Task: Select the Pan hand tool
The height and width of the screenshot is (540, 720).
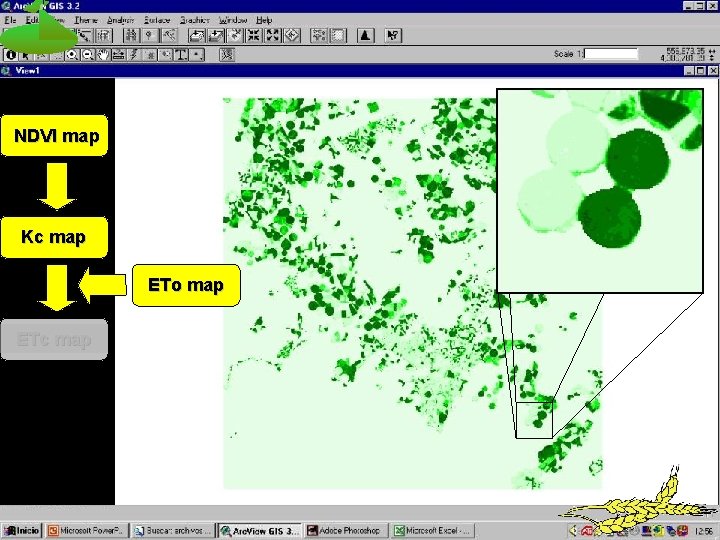Action: (103, 55)
